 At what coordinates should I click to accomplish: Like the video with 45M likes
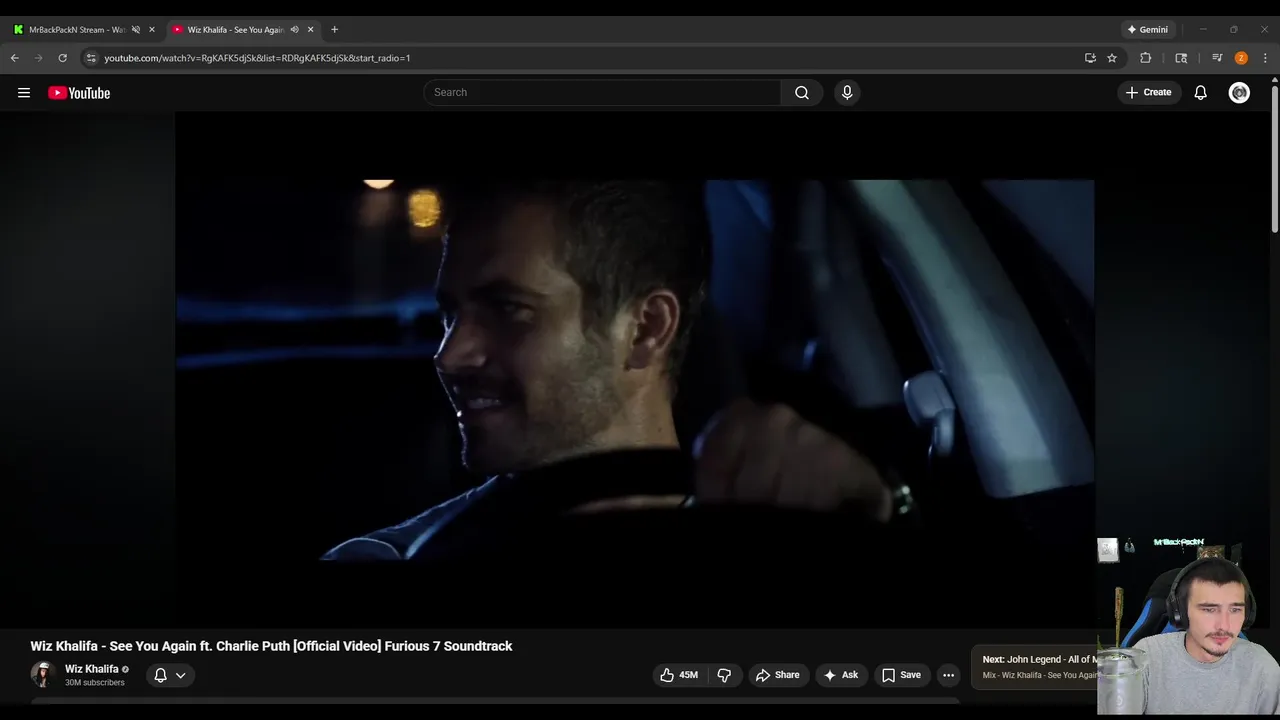680,675
